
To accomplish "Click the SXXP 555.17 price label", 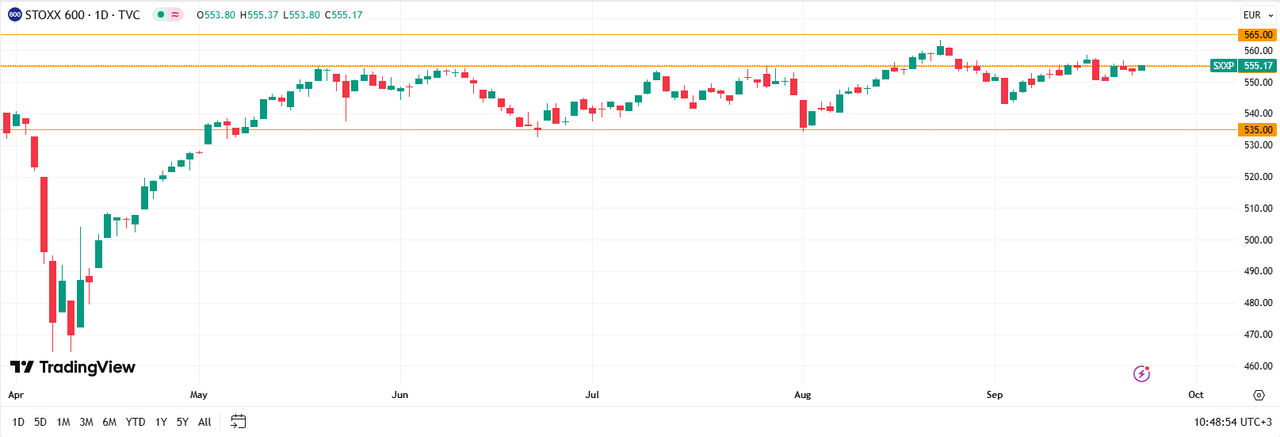I will (x=1243, y=66).
